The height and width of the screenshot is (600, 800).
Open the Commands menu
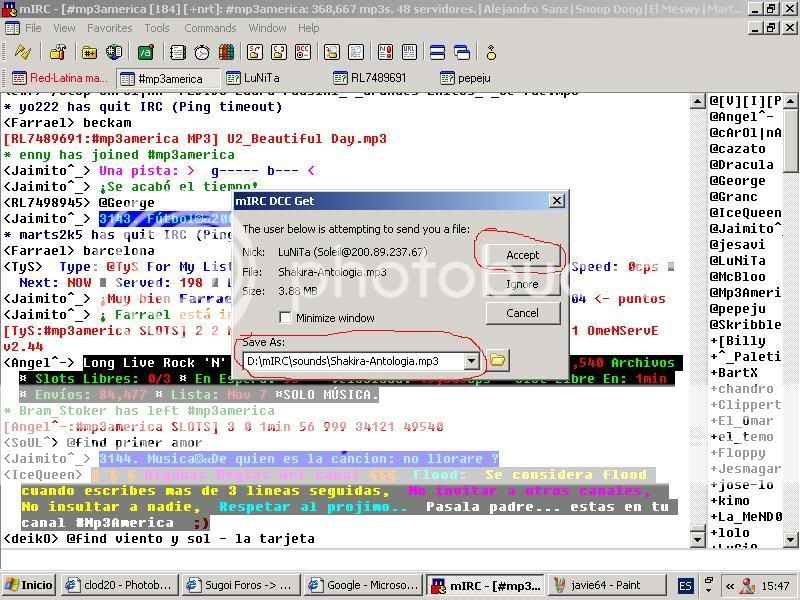click(210, 28)
